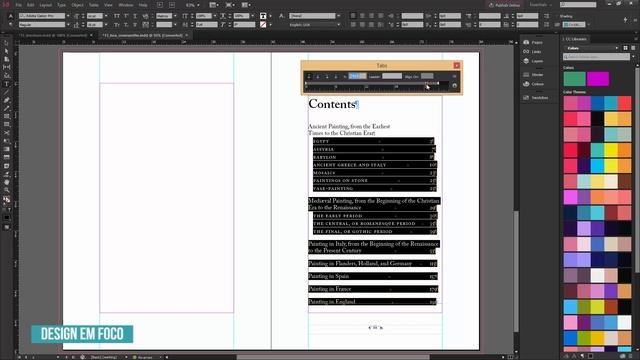Close the Tabs panel
Screen dimensions: 640x360
click(x=457, y=65)
